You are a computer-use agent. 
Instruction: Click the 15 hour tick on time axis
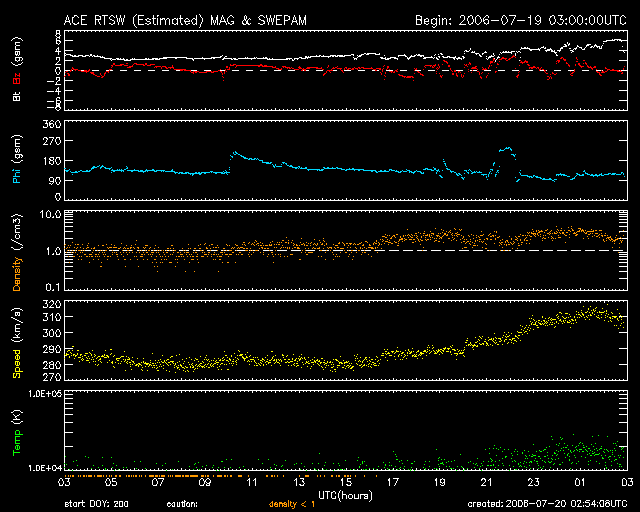pos(345,482)
